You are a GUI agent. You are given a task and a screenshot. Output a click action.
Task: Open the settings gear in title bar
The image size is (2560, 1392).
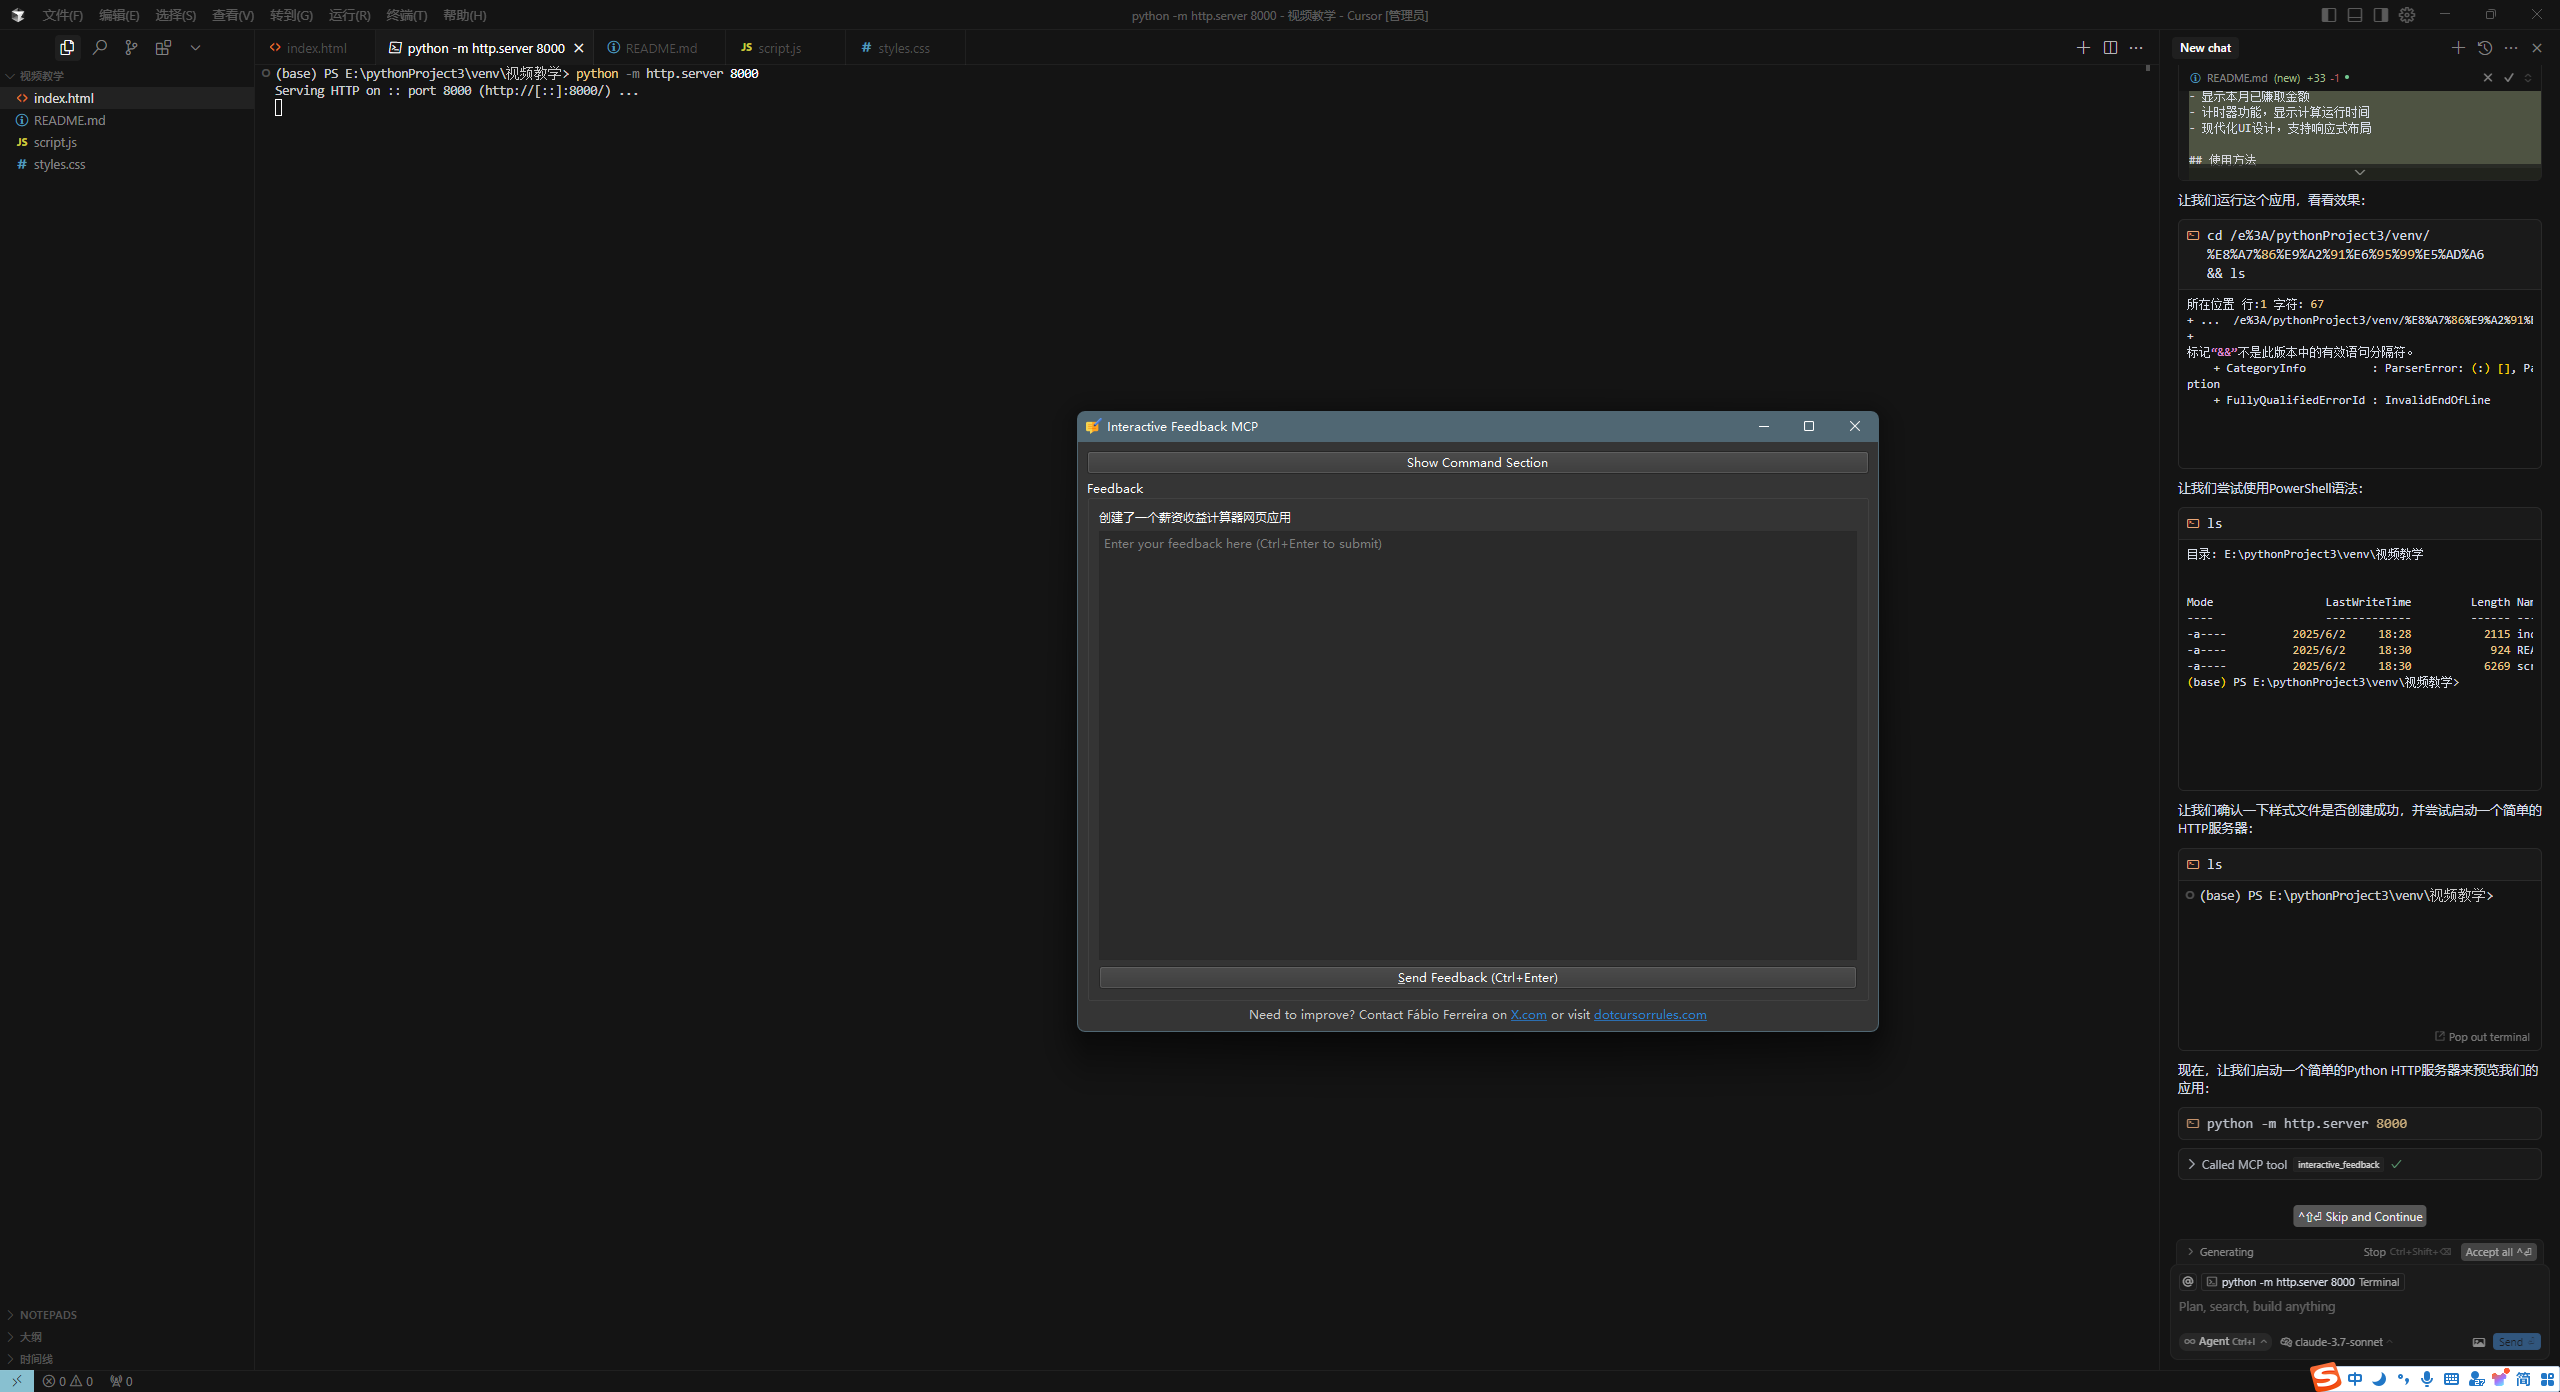pos(2407,15)
